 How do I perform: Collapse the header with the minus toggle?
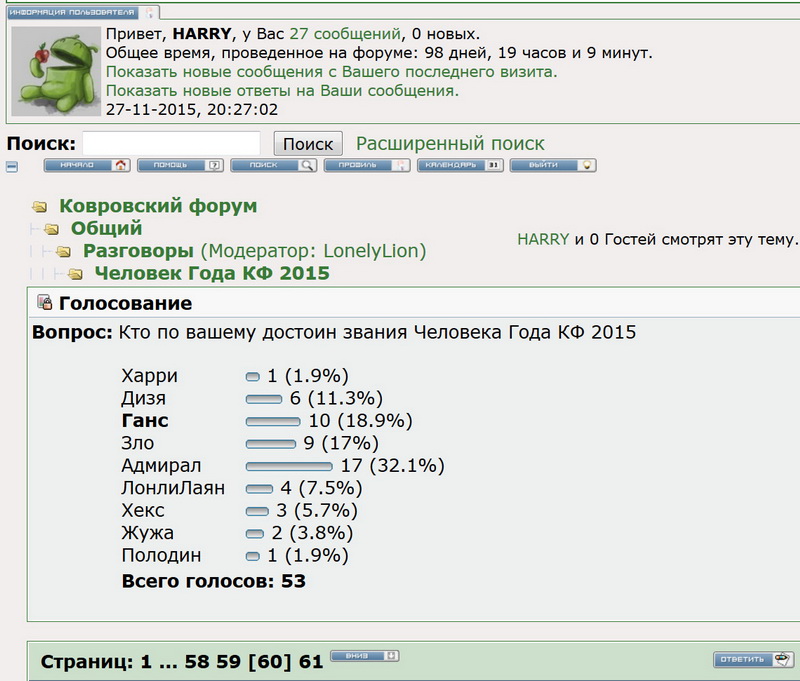coord(12,167)
